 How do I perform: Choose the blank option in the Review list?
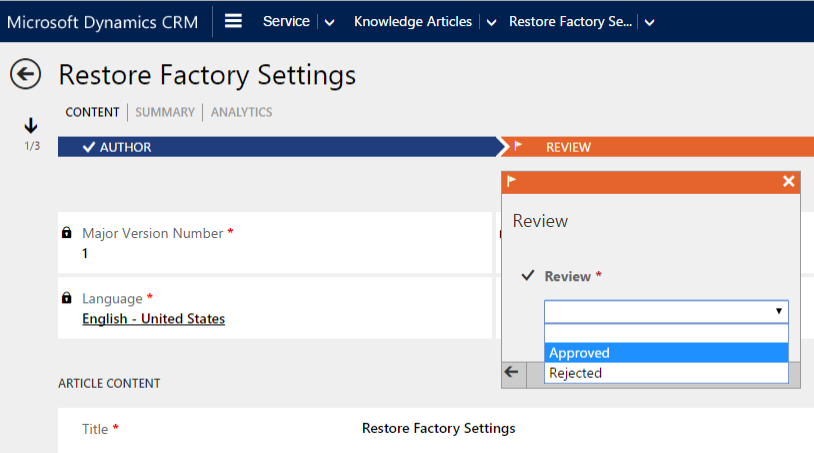[666, 333]
